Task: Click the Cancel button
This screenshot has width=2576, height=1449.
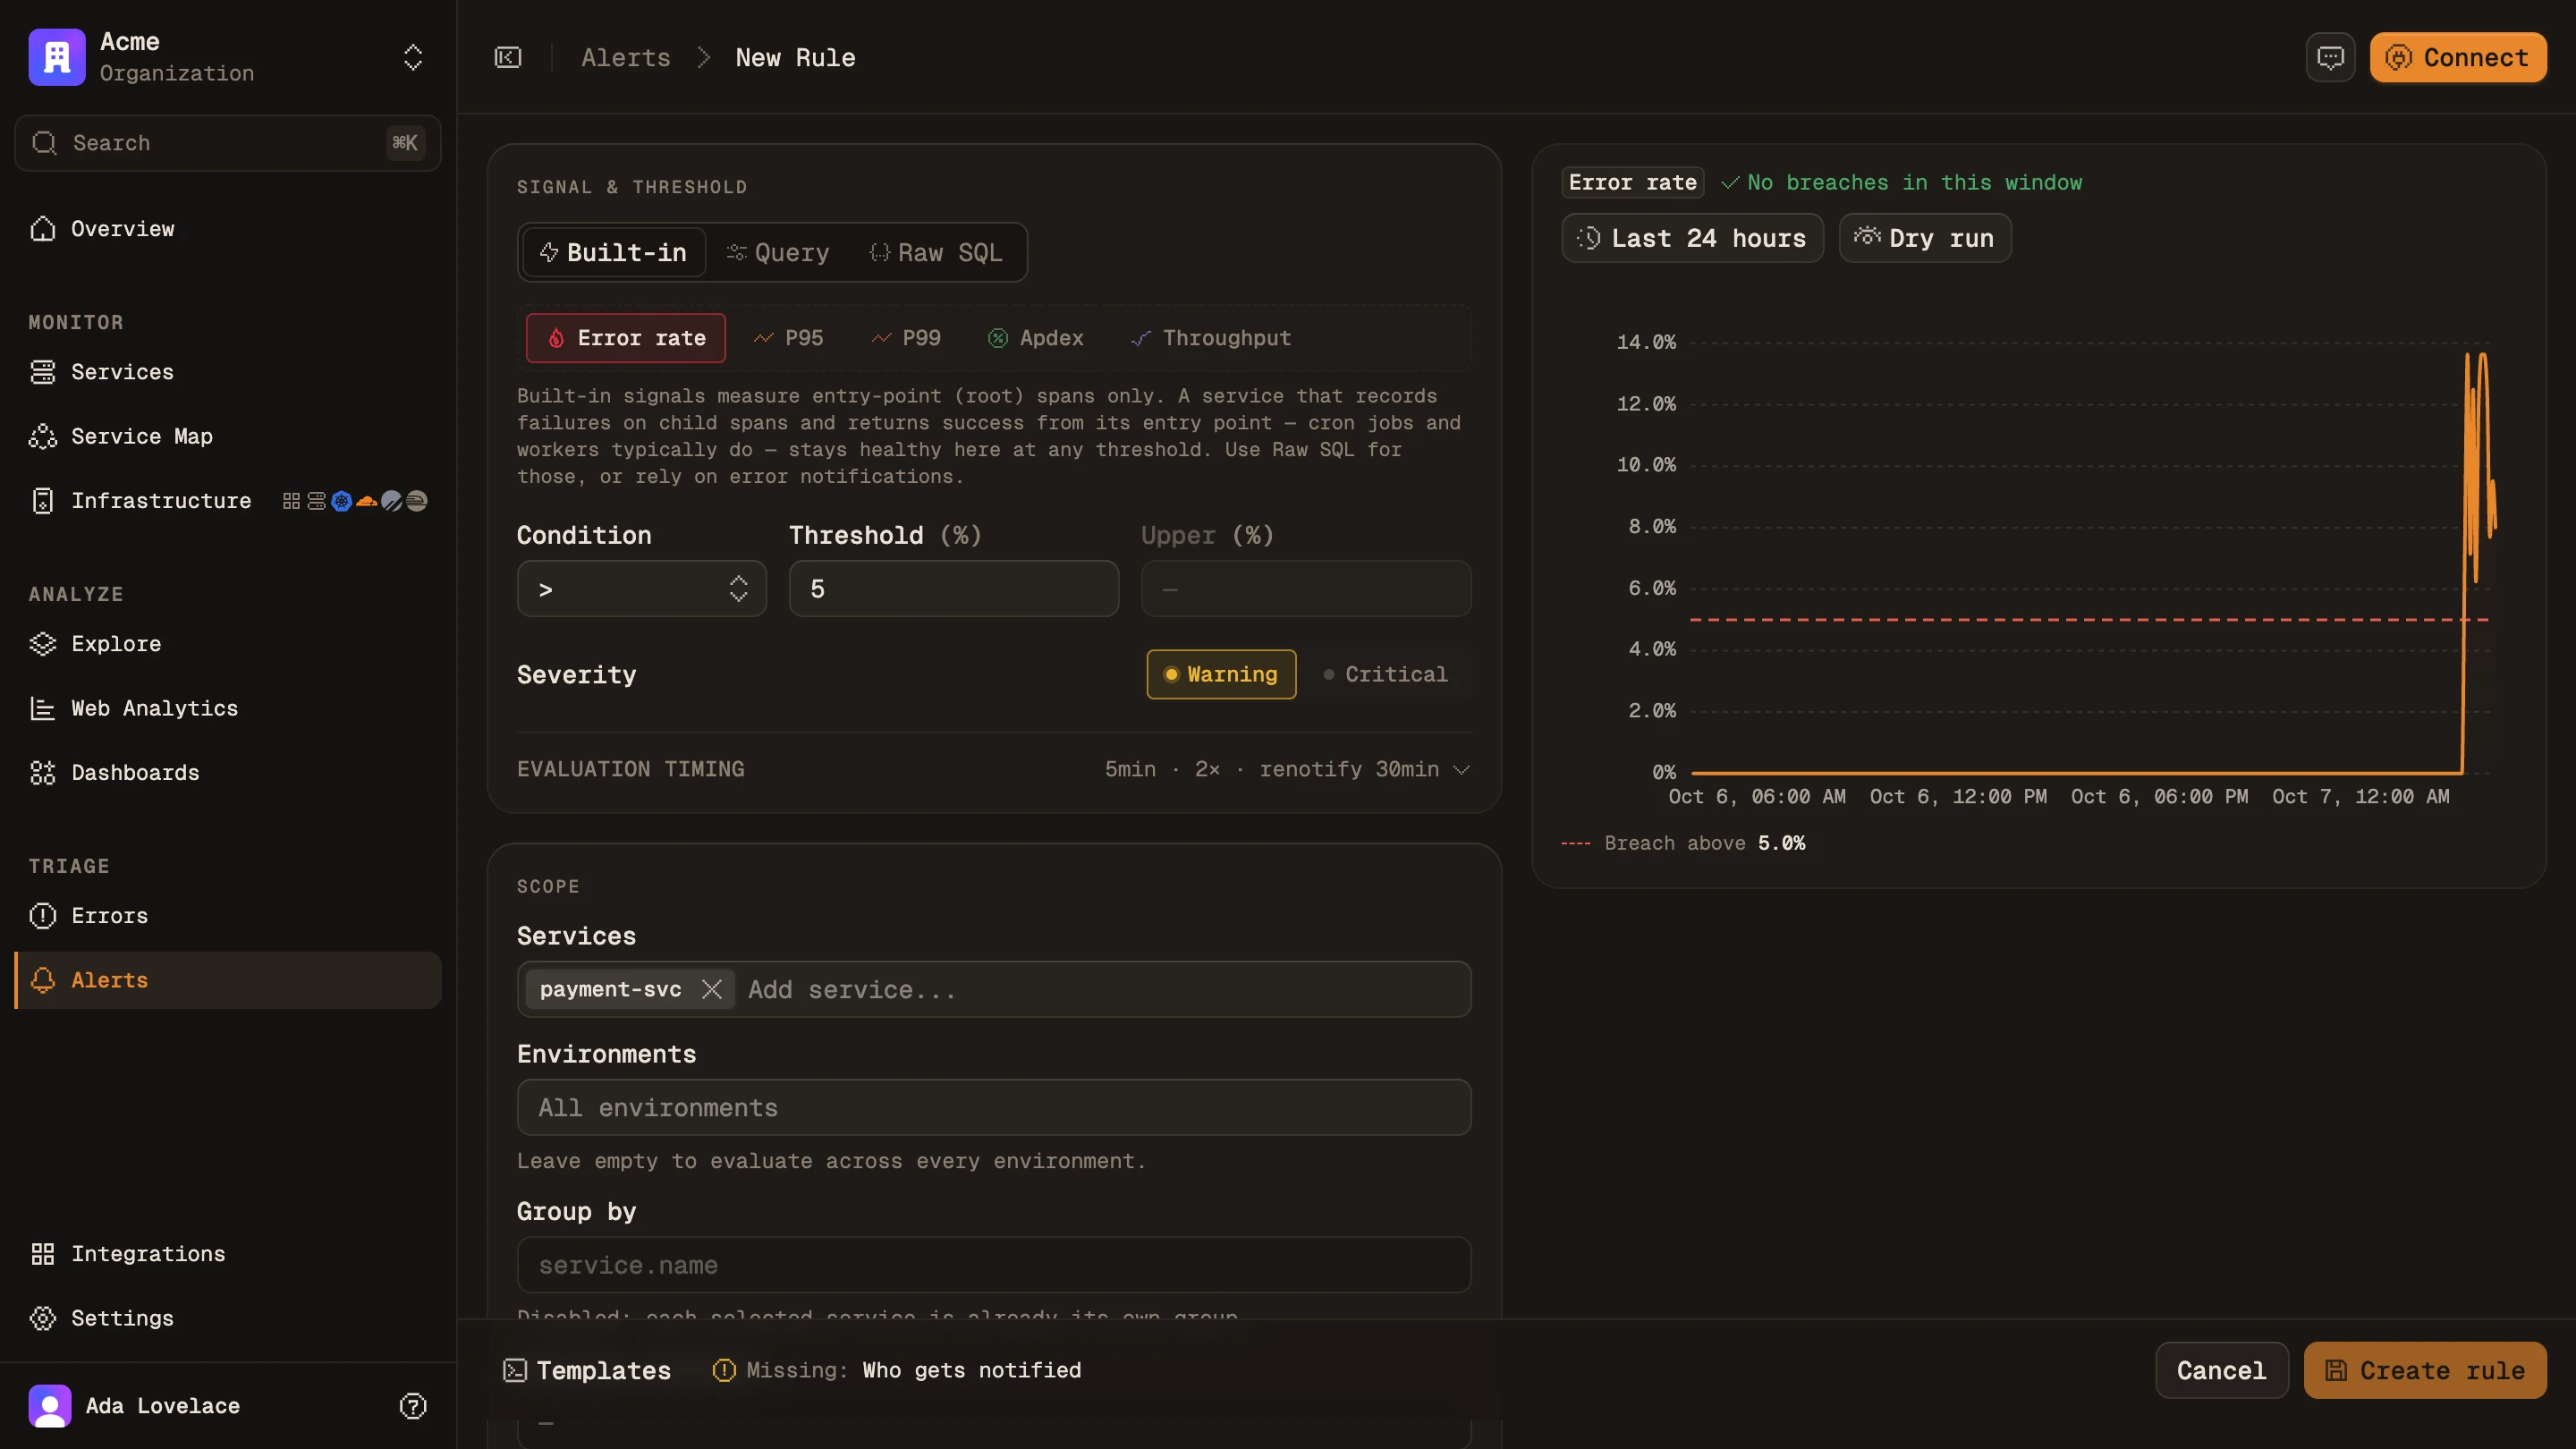Action: tap(2222, 1370)
